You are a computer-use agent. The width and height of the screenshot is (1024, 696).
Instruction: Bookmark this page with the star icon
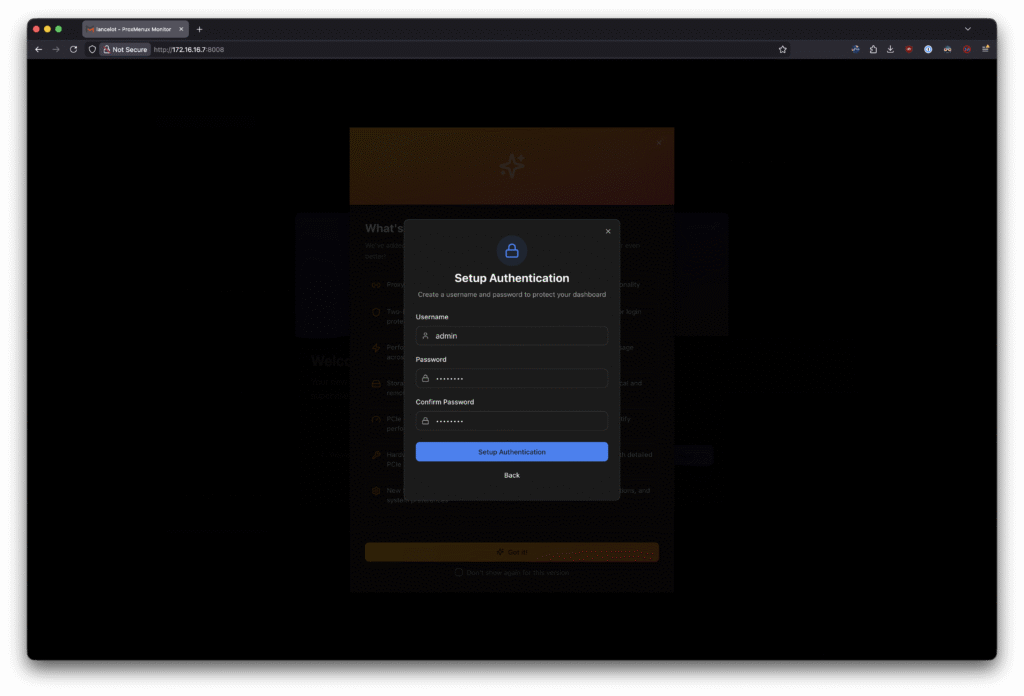coord(782,49)
